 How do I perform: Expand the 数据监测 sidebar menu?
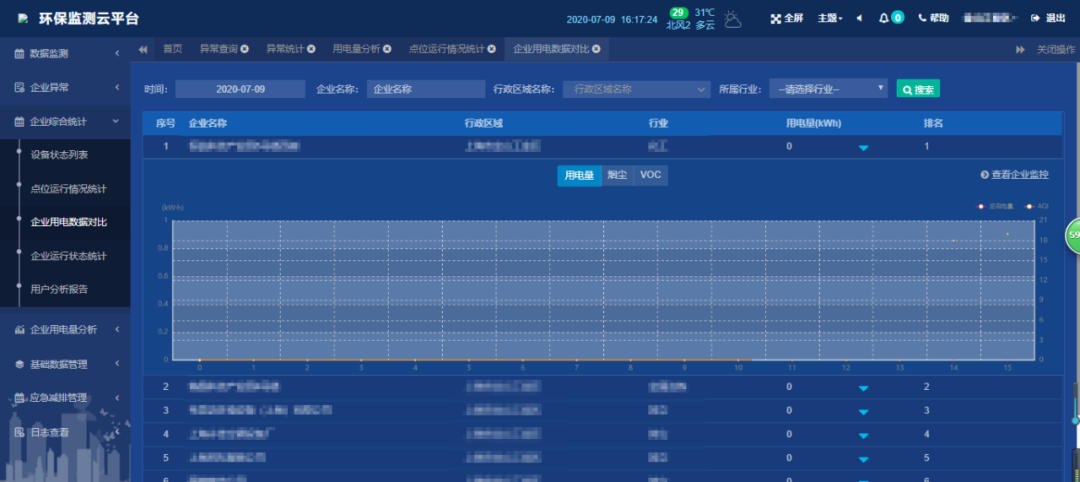pyautogui.click(x=65, y=53)
